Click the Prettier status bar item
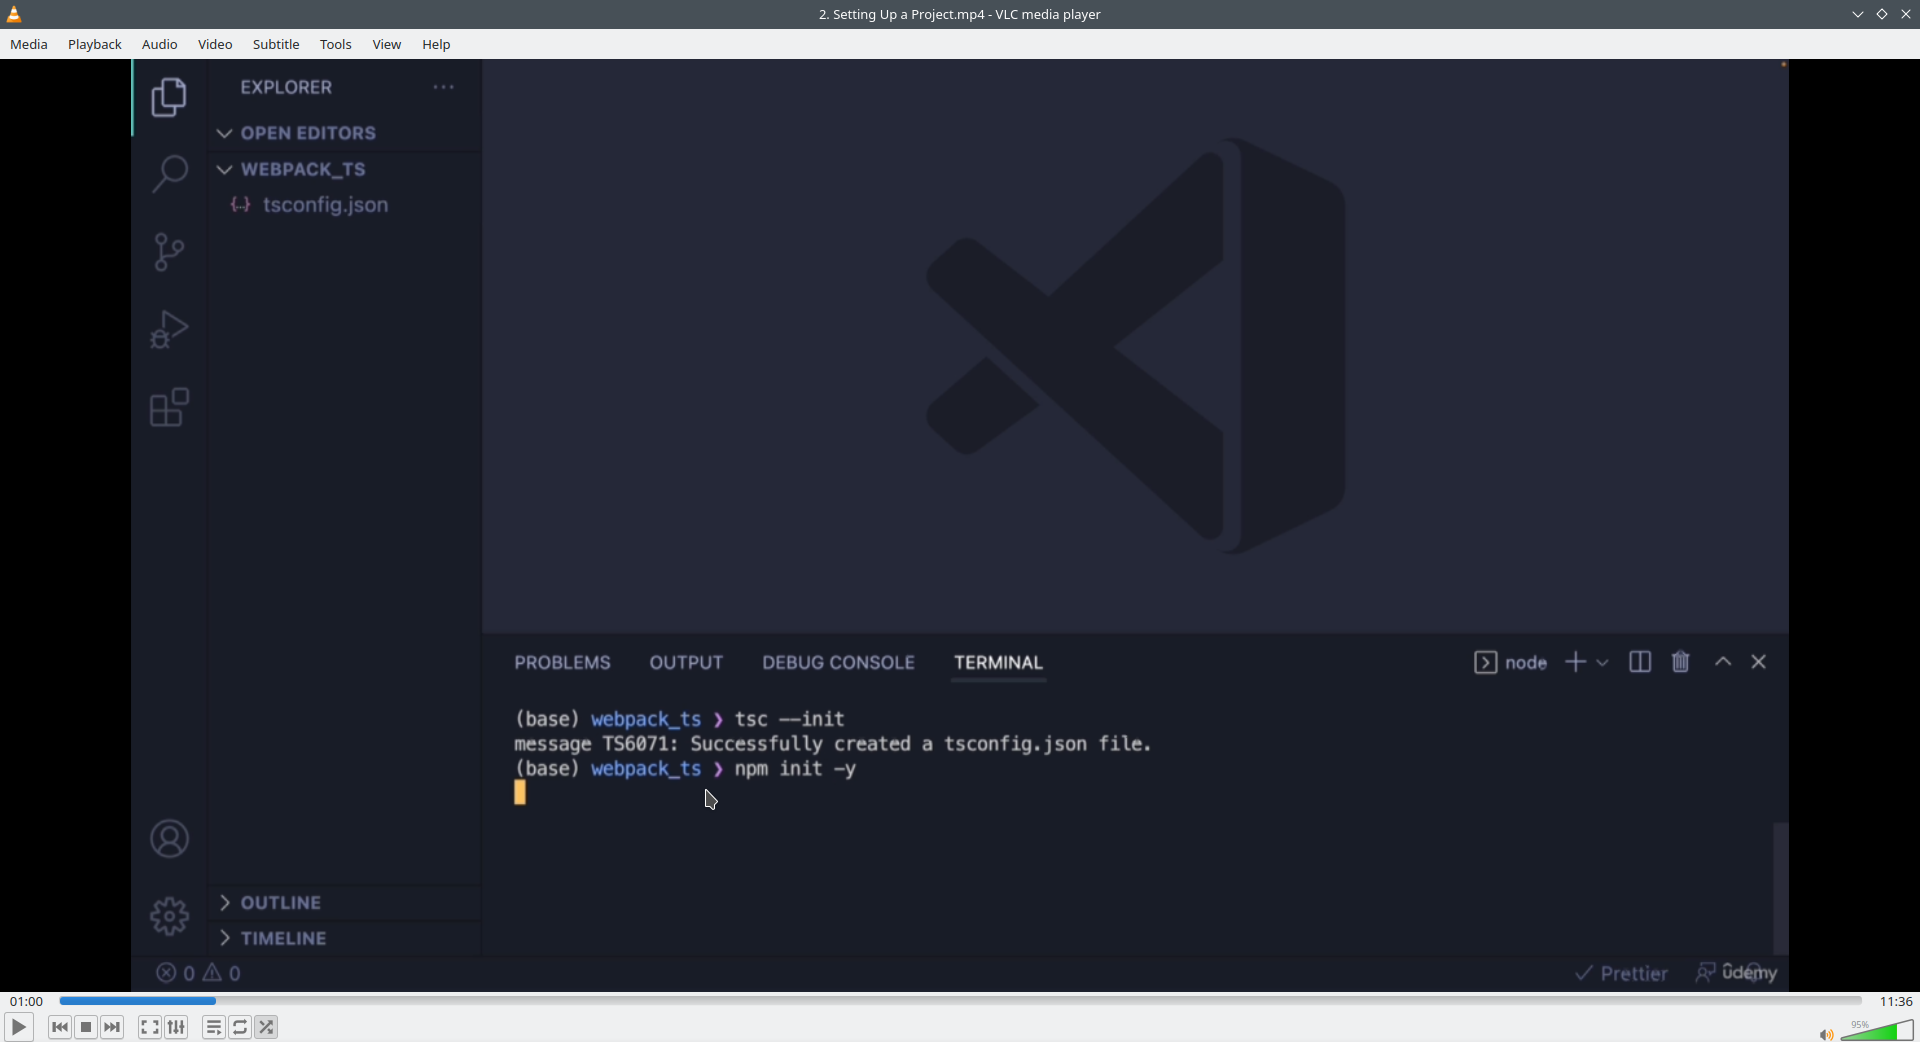 point(1621,973)
